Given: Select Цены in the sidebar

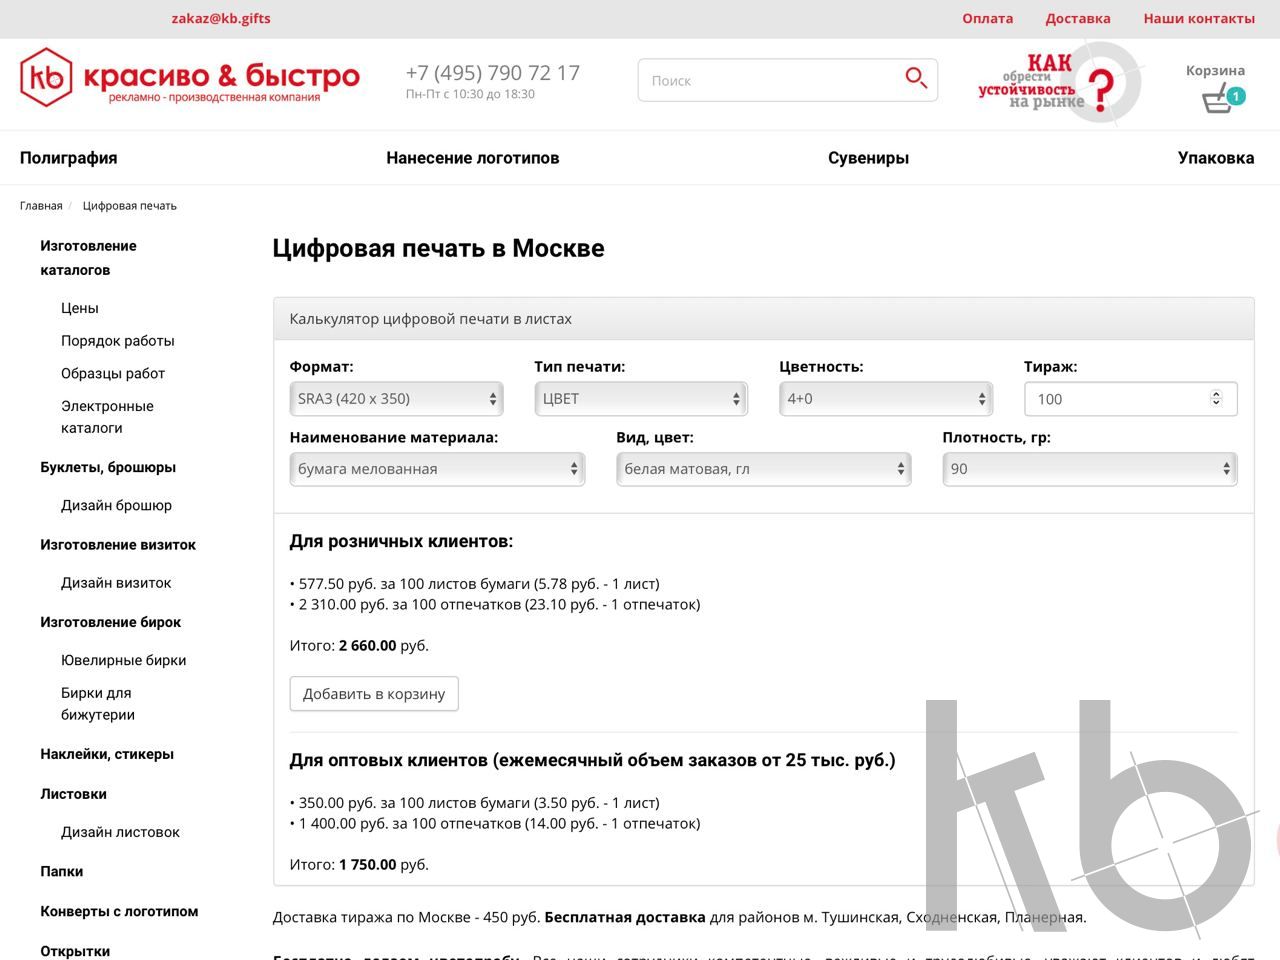Looking at the screenshot, I should [80, 308].
